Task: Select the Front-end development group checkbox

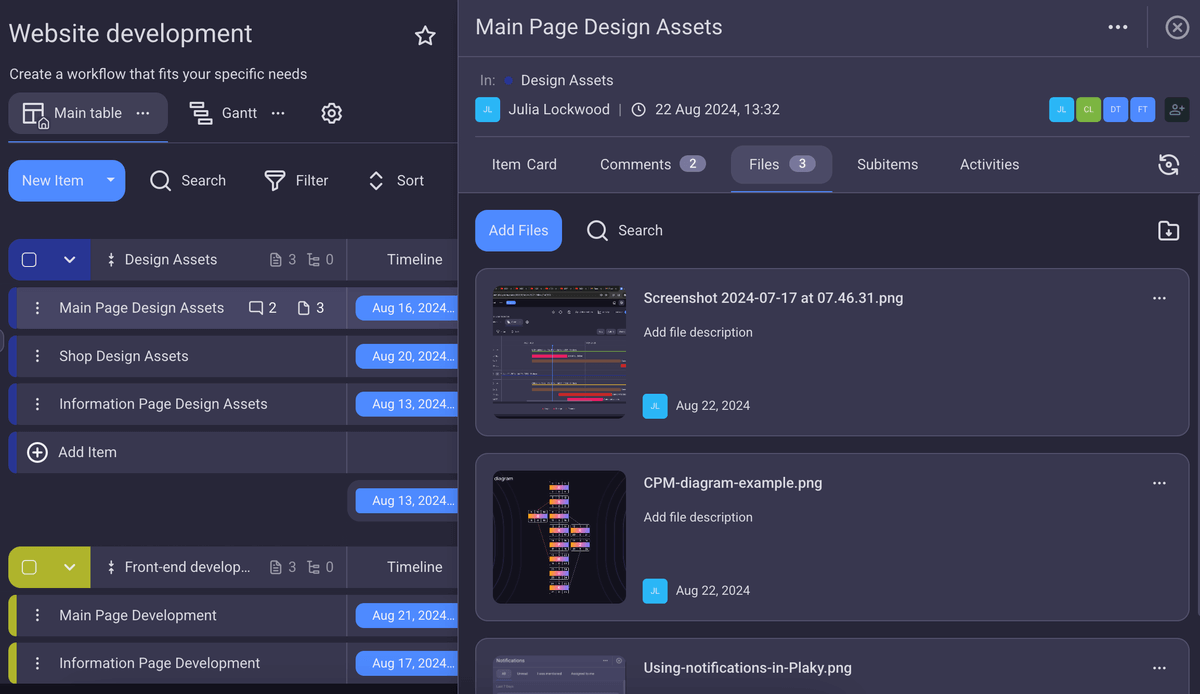Action: click(x=29, y=567)
